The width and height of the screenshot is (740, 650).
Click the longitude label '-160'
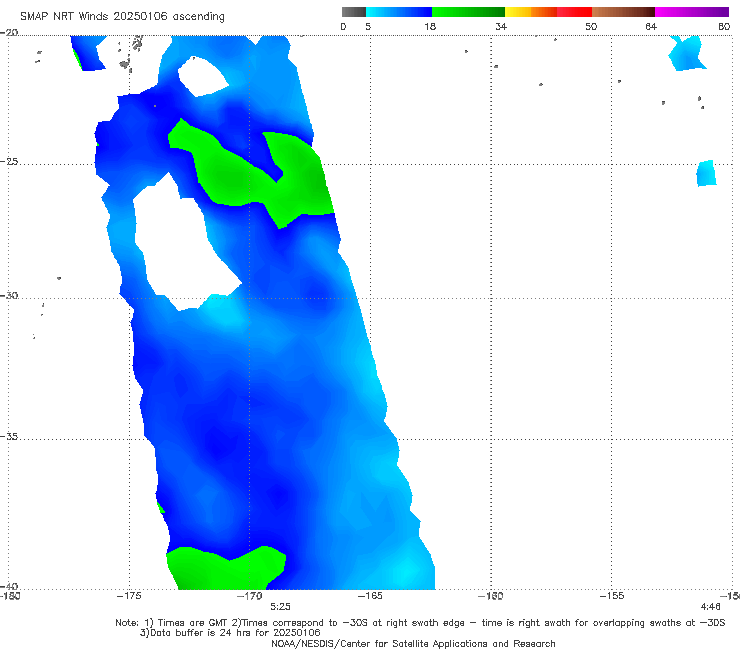pos(491,596)
